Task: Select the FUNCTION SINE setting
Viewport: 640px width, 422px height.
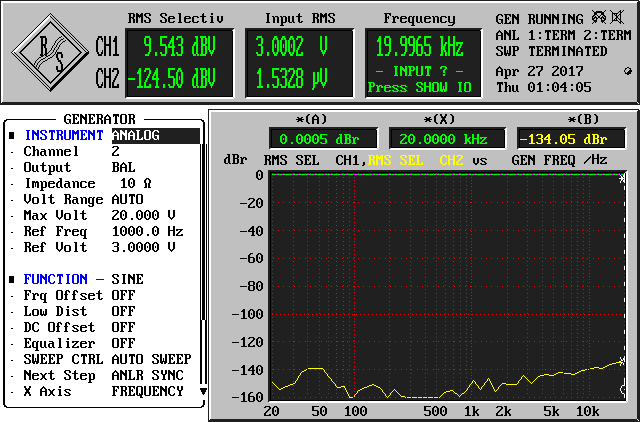Action: point(127,279)
